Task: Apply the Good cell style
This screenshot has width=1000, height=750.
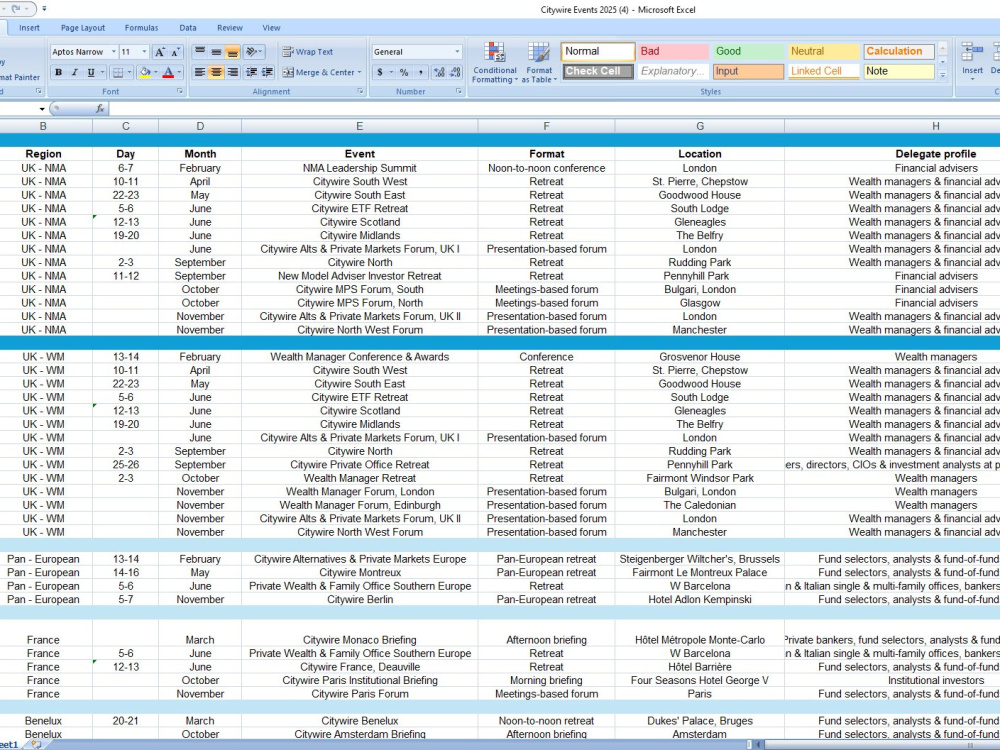Action: [x=749, y=52]
